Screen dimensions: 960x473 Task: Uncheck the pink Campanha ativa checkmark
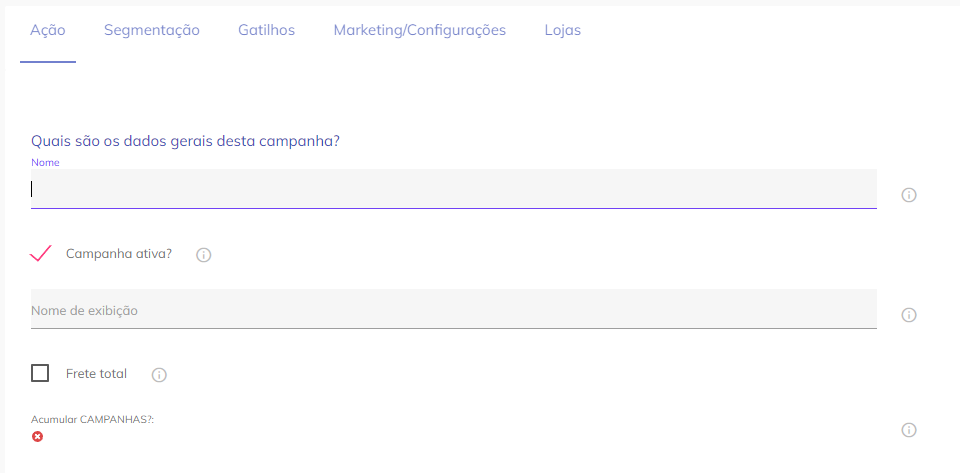[x=41, y=253]
